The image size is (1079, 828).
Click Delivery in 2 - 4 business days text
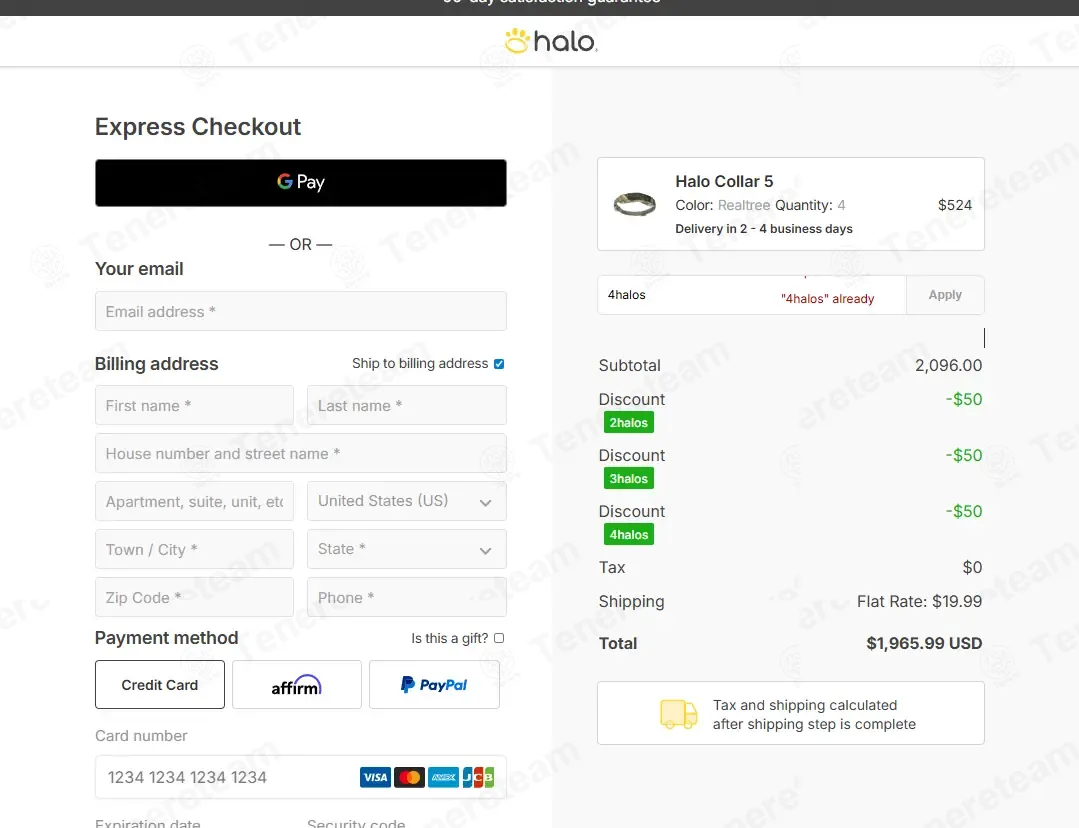(x=764, y=229)
